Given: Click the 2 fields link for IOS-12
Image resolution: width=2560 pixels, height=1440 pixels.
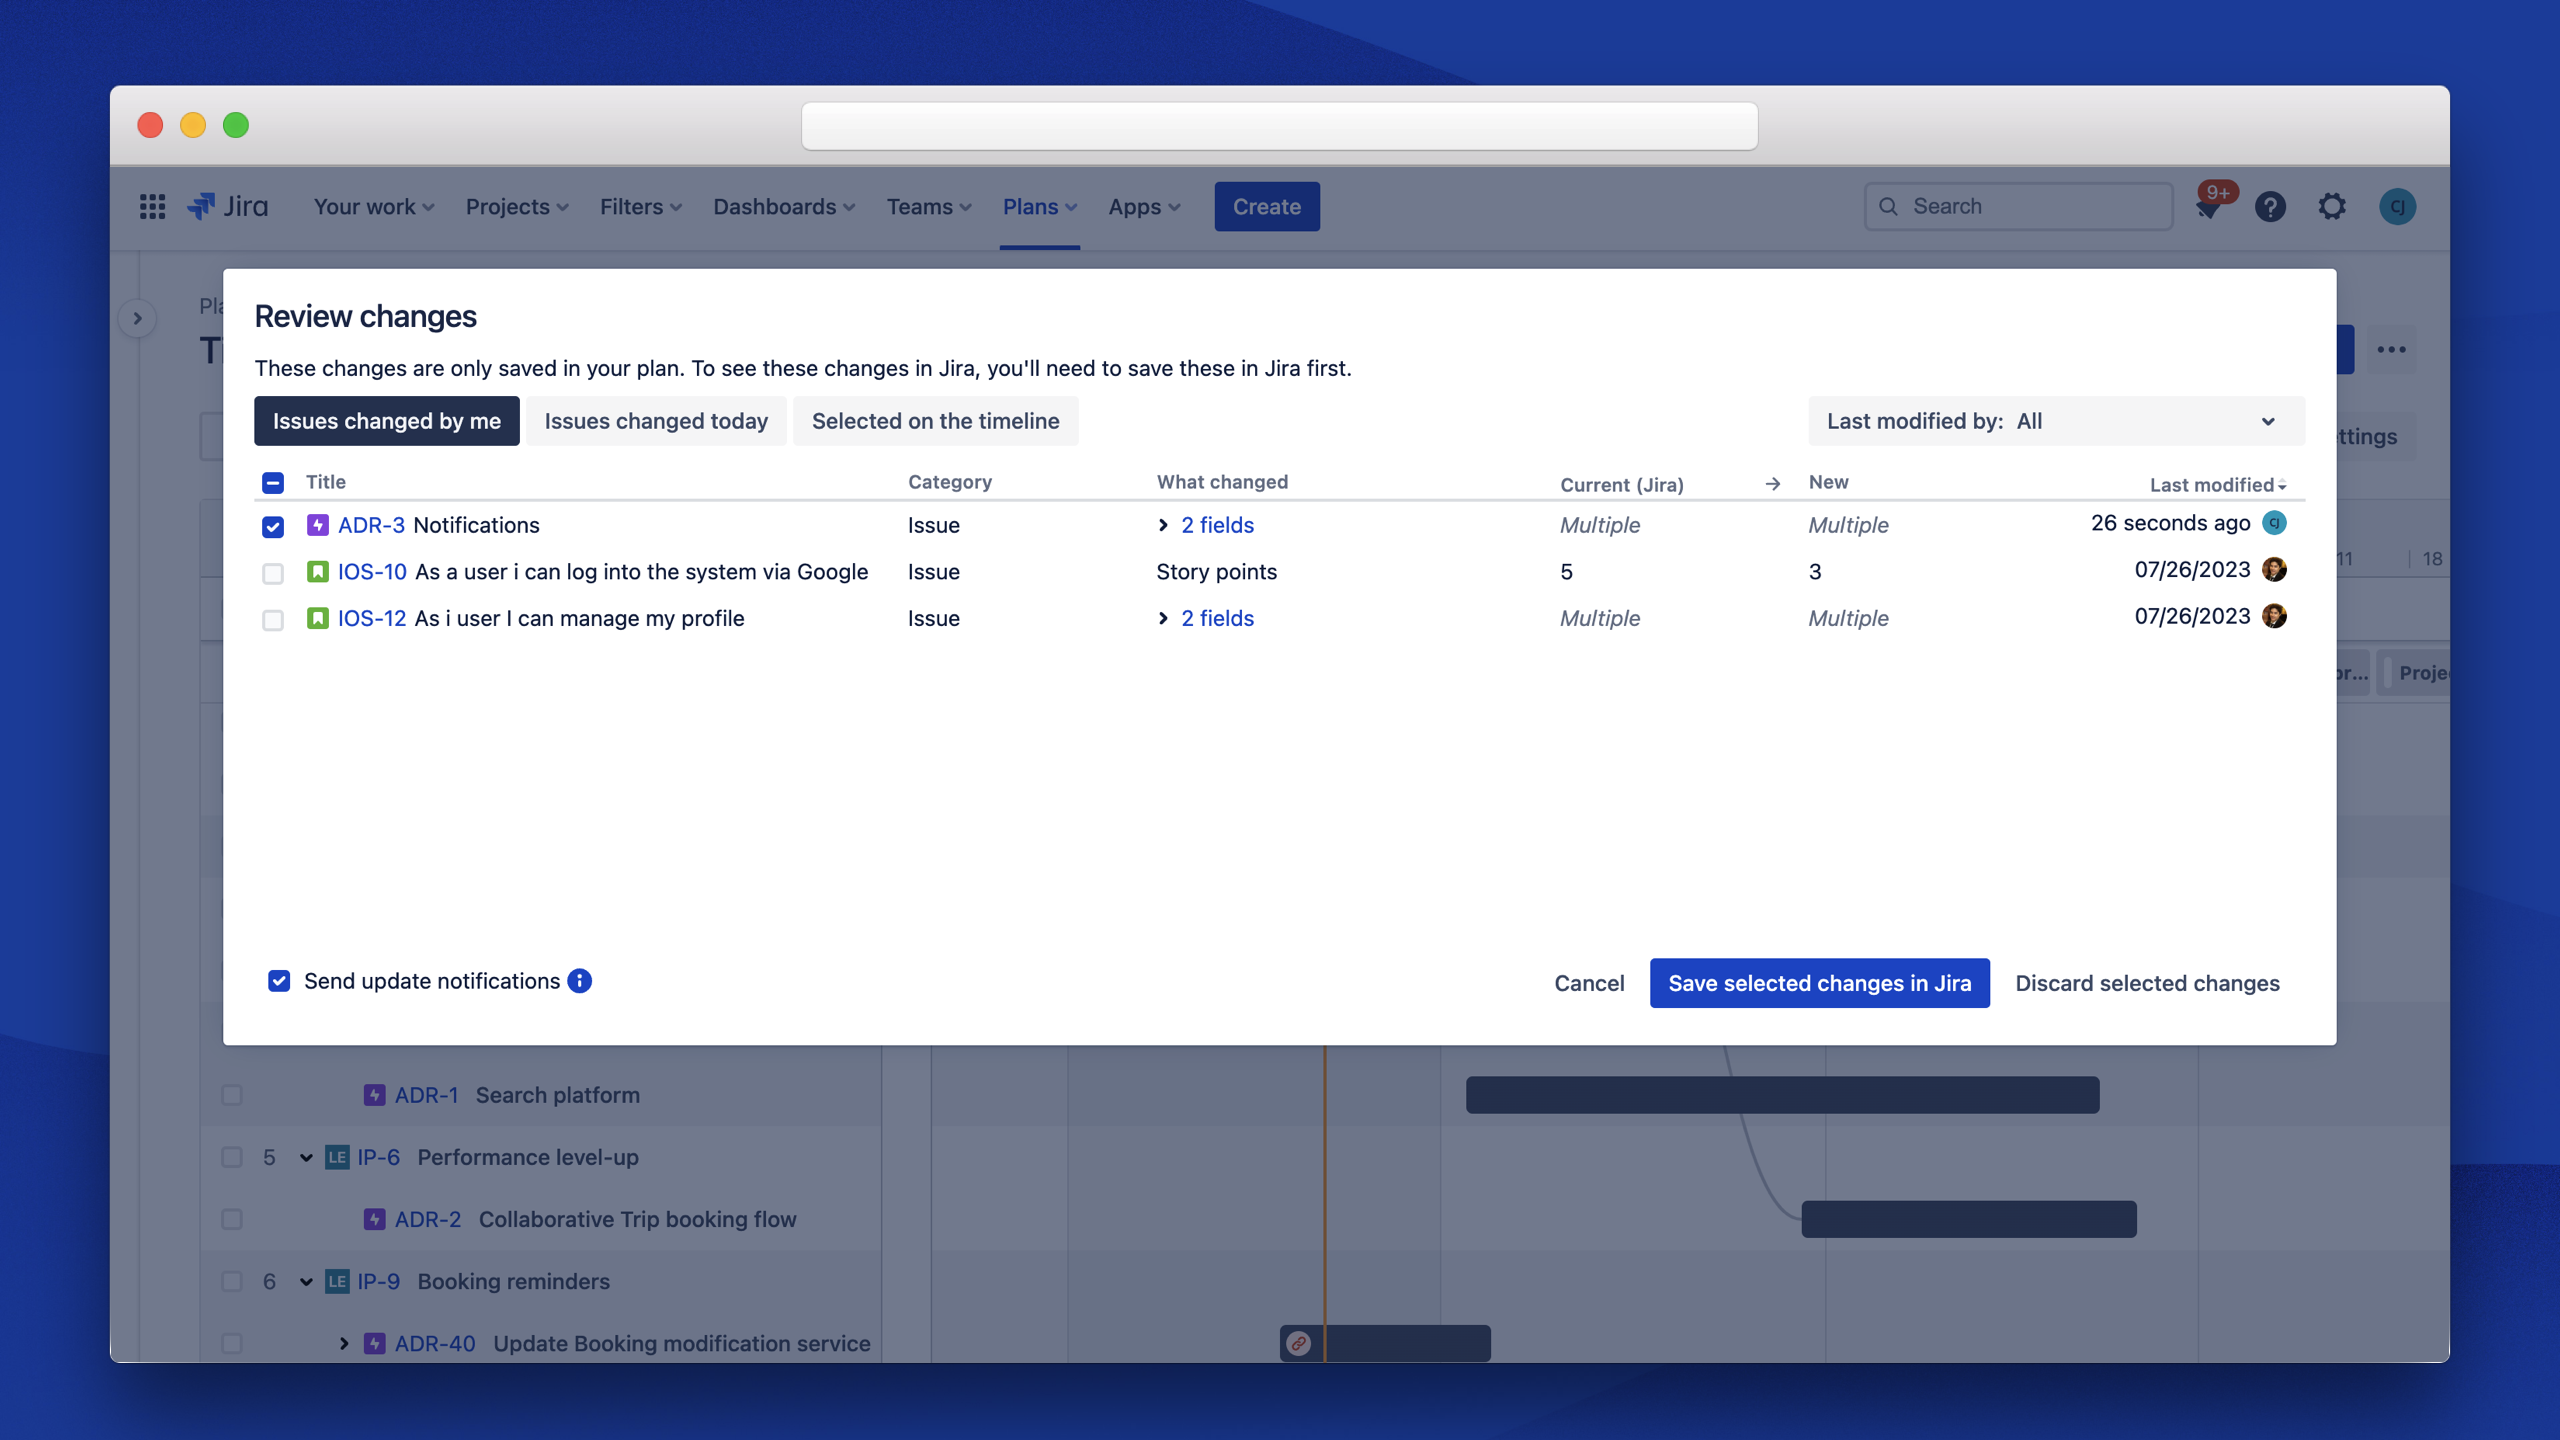Looking at the screenshot, I should tap(1216, 618).
